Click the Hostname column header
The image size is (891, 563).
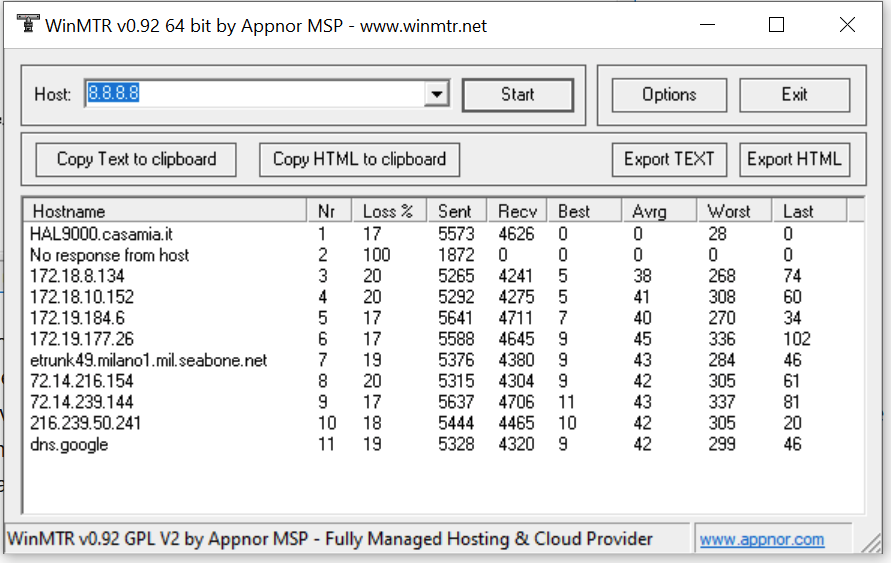tap(165, 211)
